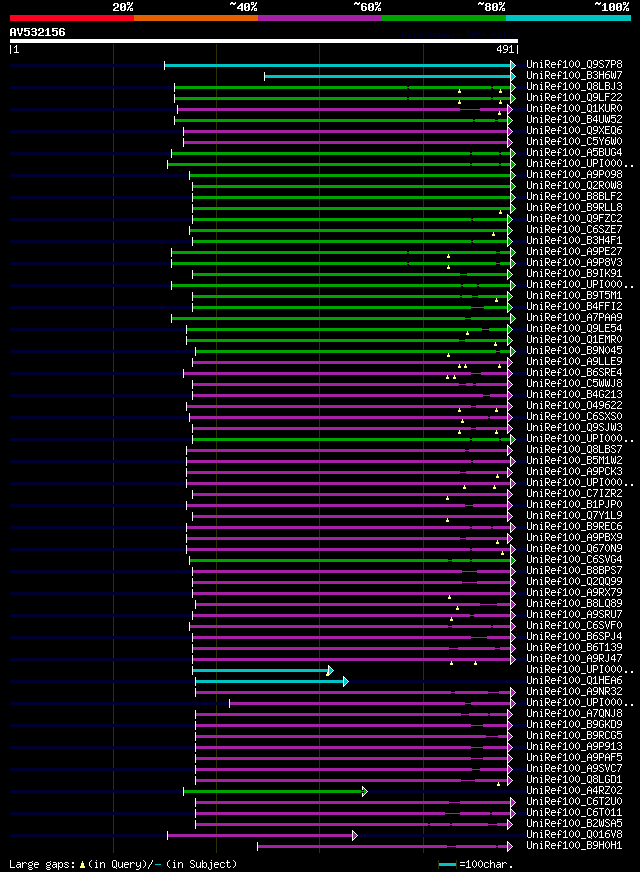Select the UniRef100_Q1KUR0 hit label

pos(574,108)
